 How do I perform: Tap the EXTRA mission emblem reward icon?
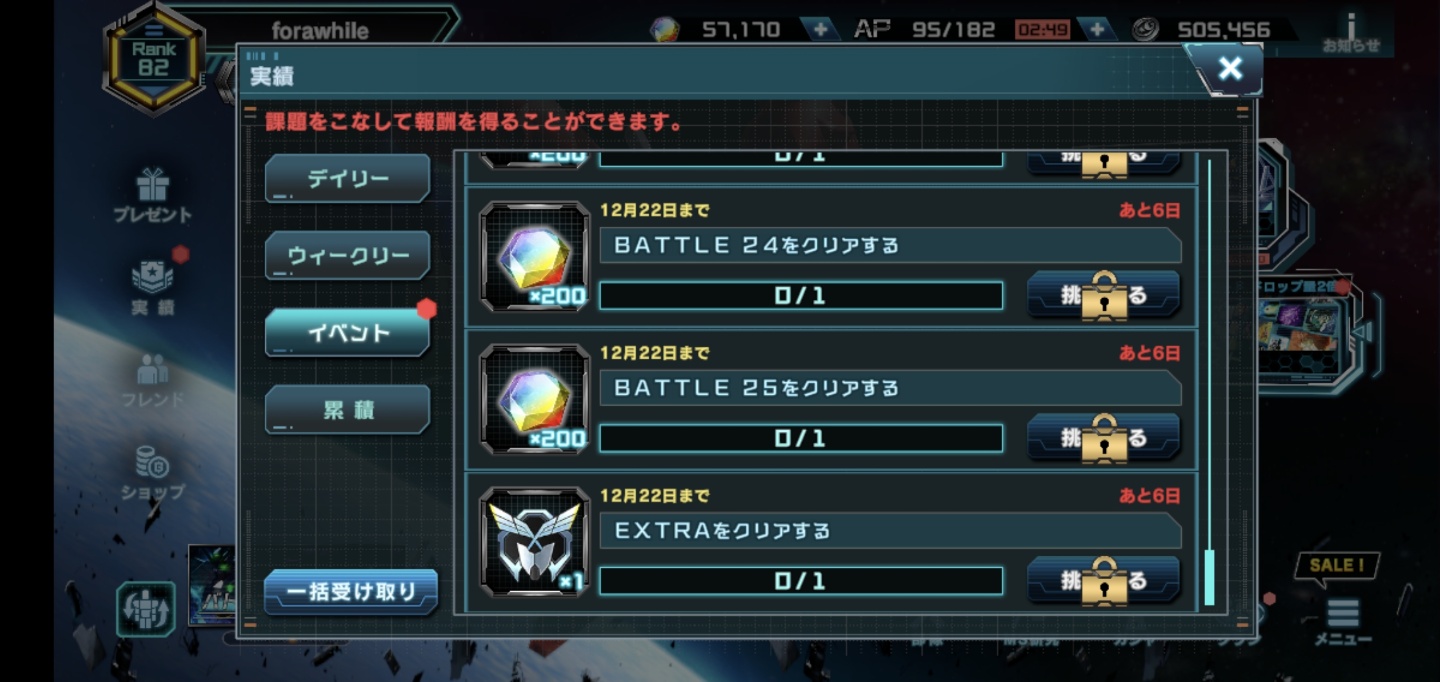(535, 542)
